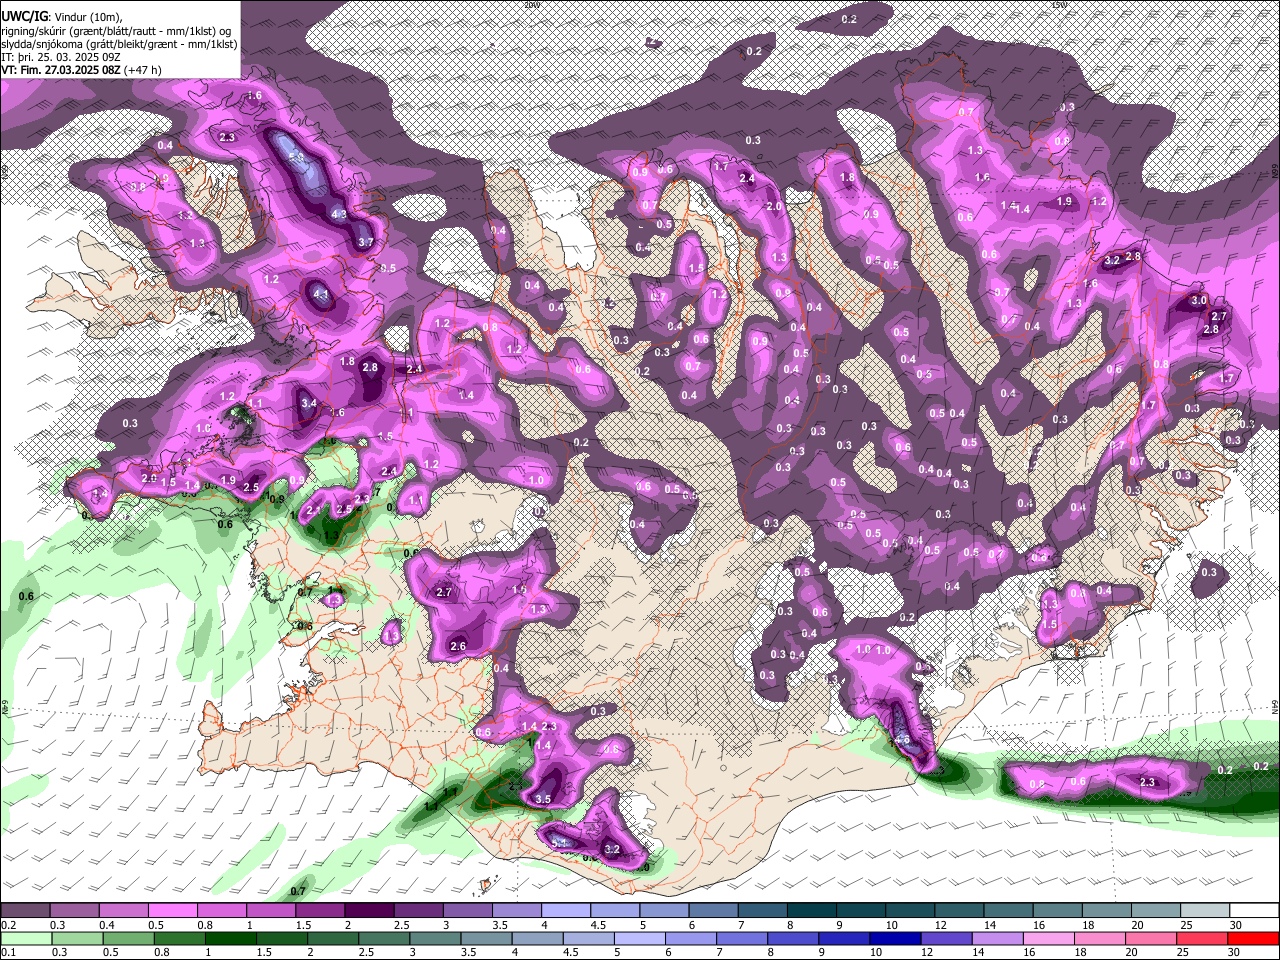Pick the pale pink 16 swatch in lower legend
Screen dimensions: 1280x960
[1049, 938]
